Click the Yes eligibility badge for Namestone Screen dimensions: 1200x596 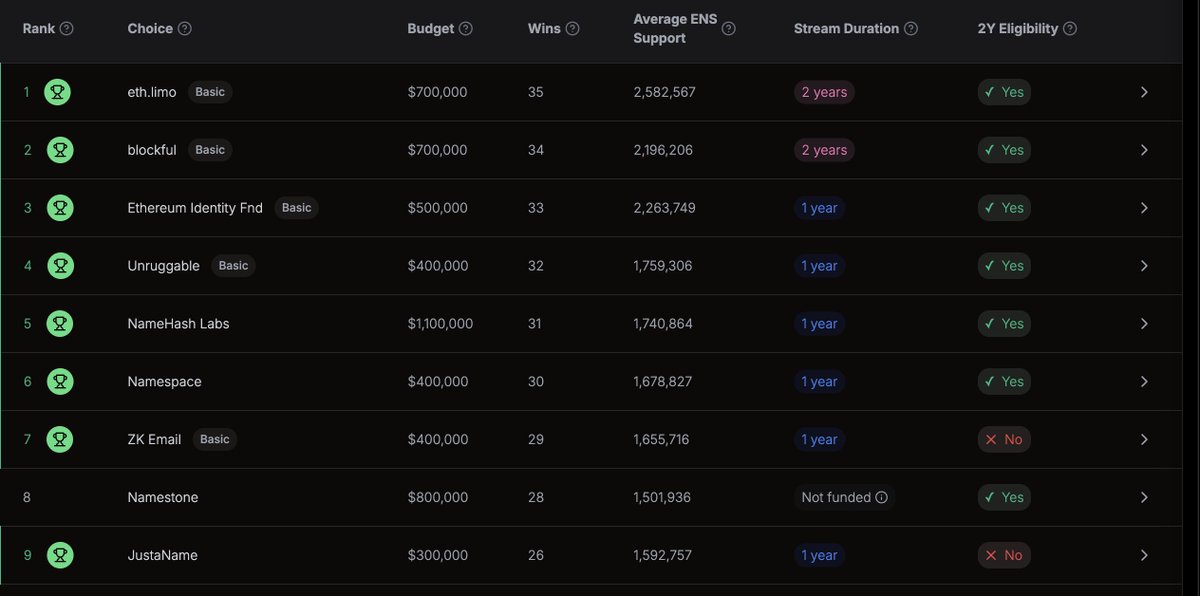[x=1004, y=497]
